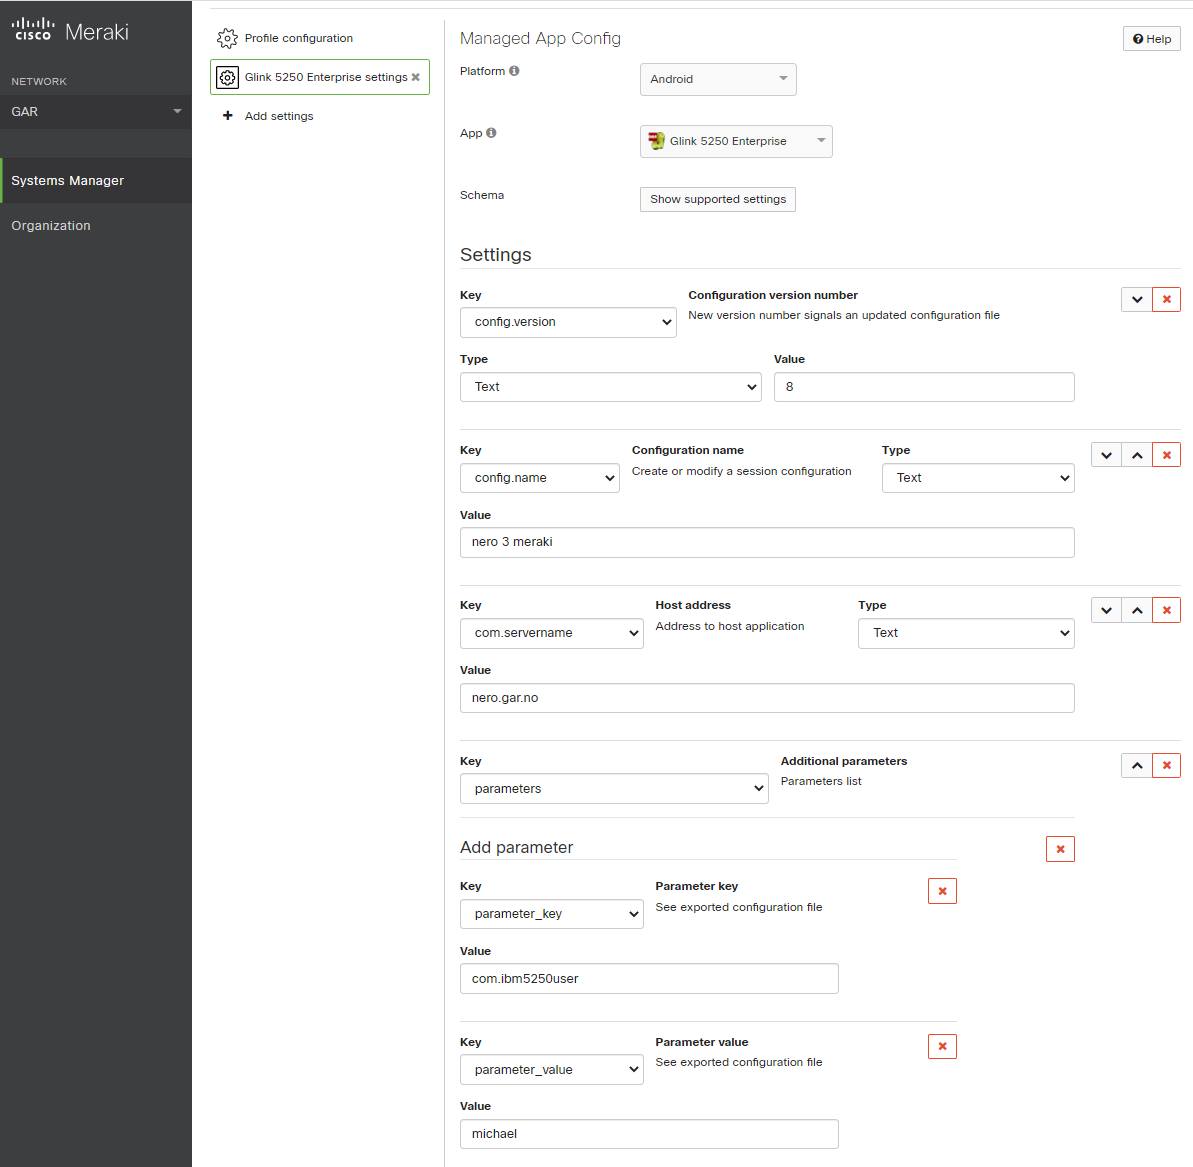This screenshot has height=1167, width=1193.
Task: Move parameters setting up
Action: pyautogui.click(x=1136, y=766)
